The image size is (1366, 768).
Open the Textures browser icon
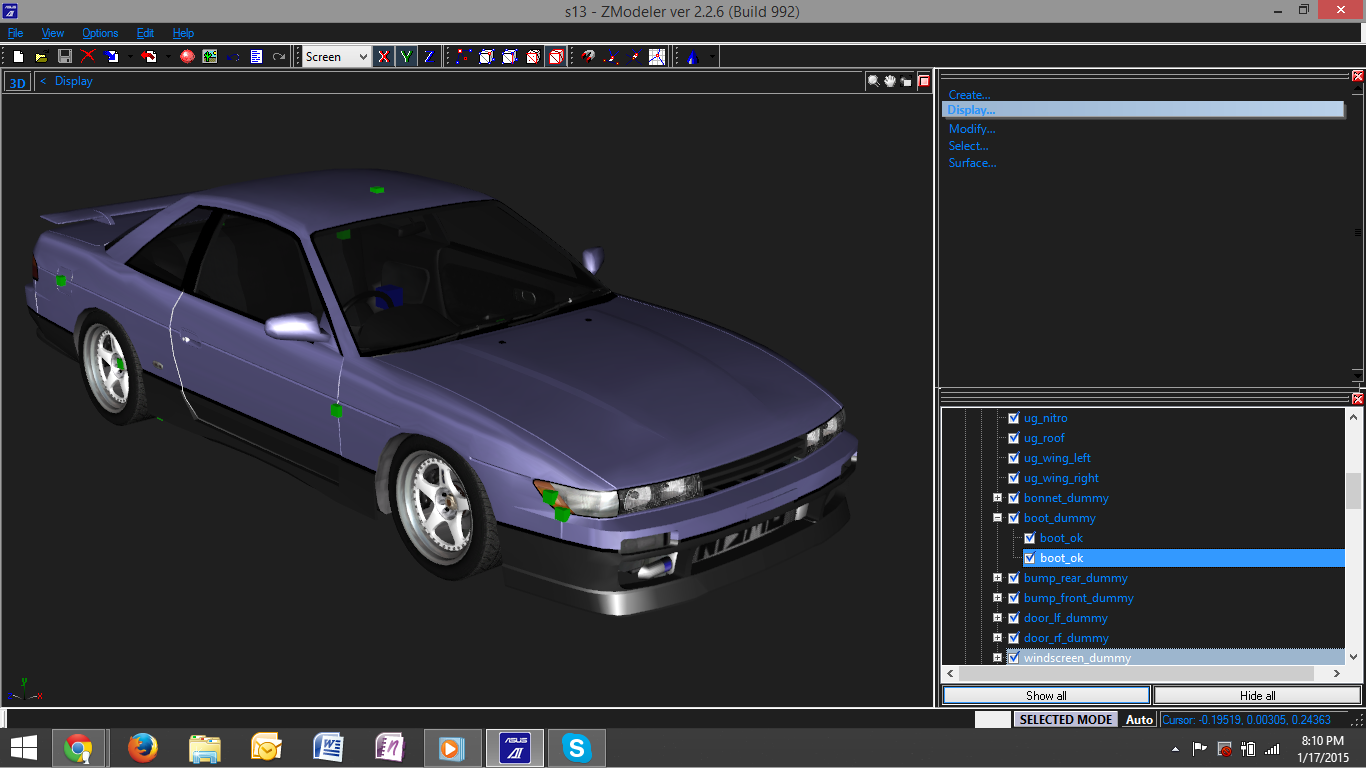tap(210, 57)
